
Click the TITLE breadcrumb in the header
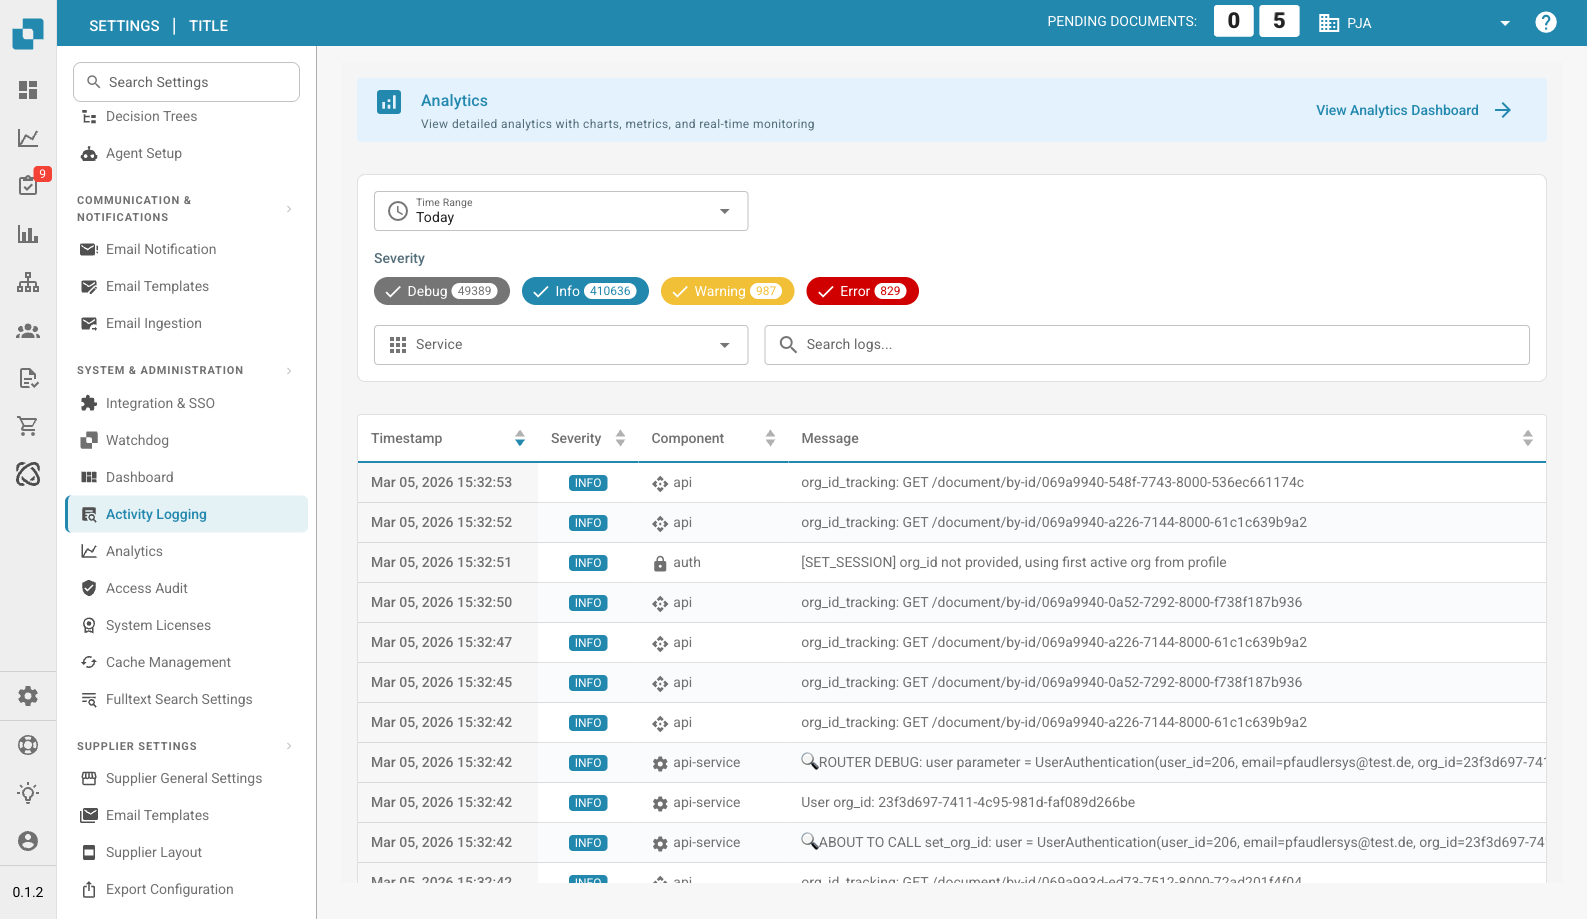(209, 26)
